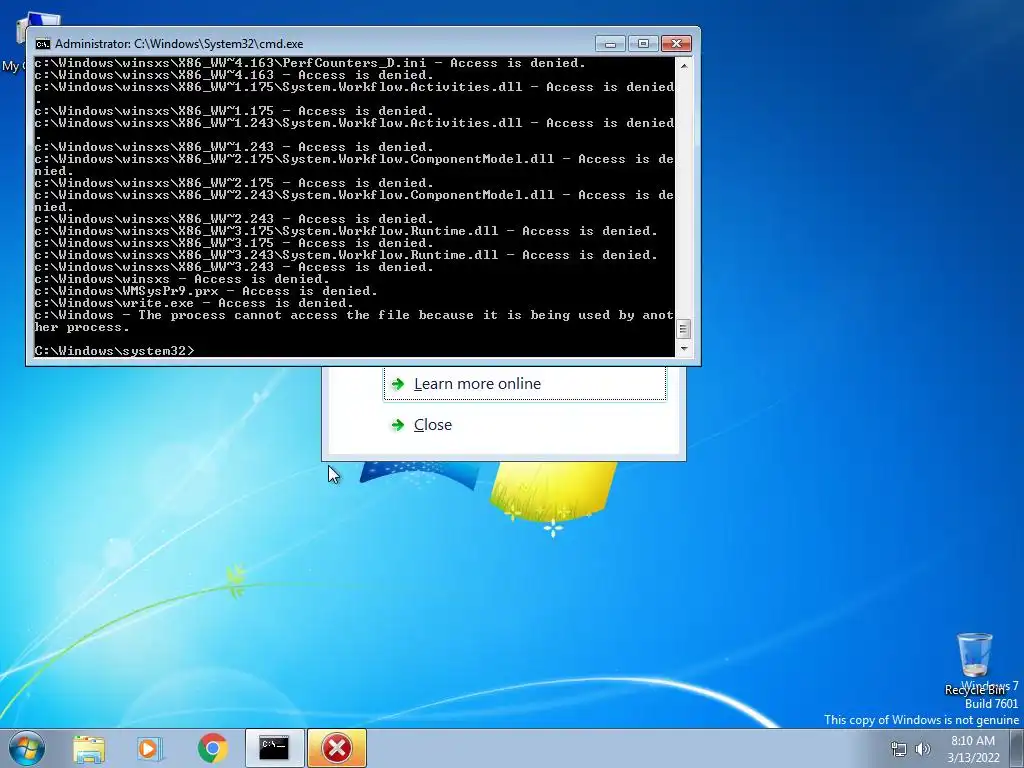Screen dimensions: 1024x768
Task: Click the PerfCounters_D.ini output line
Action: coord(310,63)
